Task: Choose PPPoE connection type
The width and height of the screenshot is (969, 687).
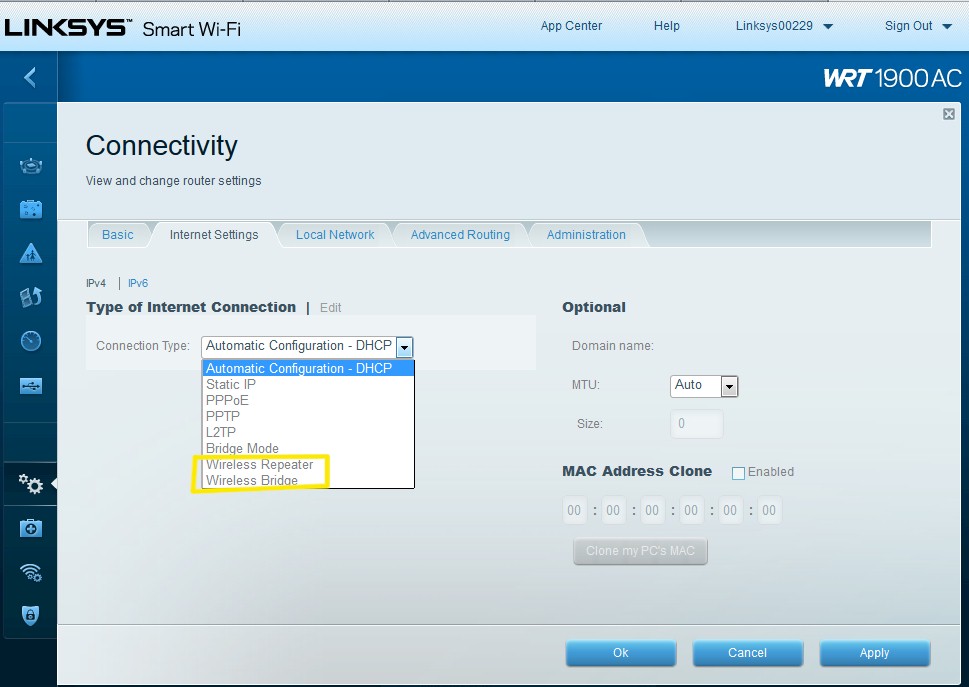Action: tap(308, 400)
